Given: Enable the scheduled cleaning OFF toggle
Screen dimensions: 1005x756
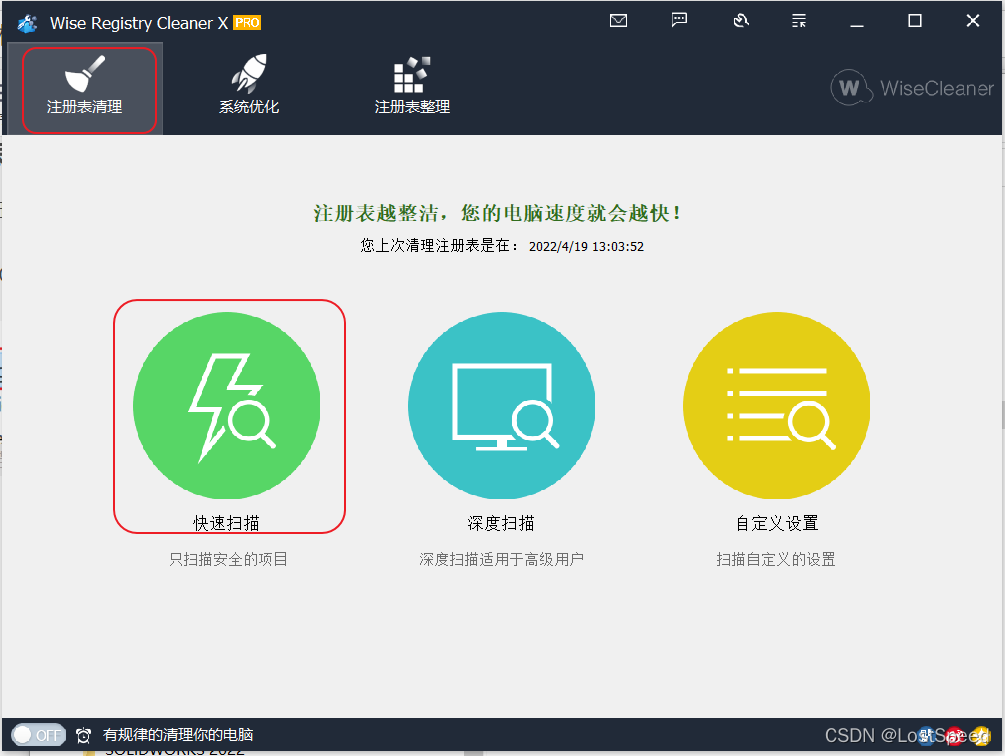Looking at the screenshot, I should (38, 734).
